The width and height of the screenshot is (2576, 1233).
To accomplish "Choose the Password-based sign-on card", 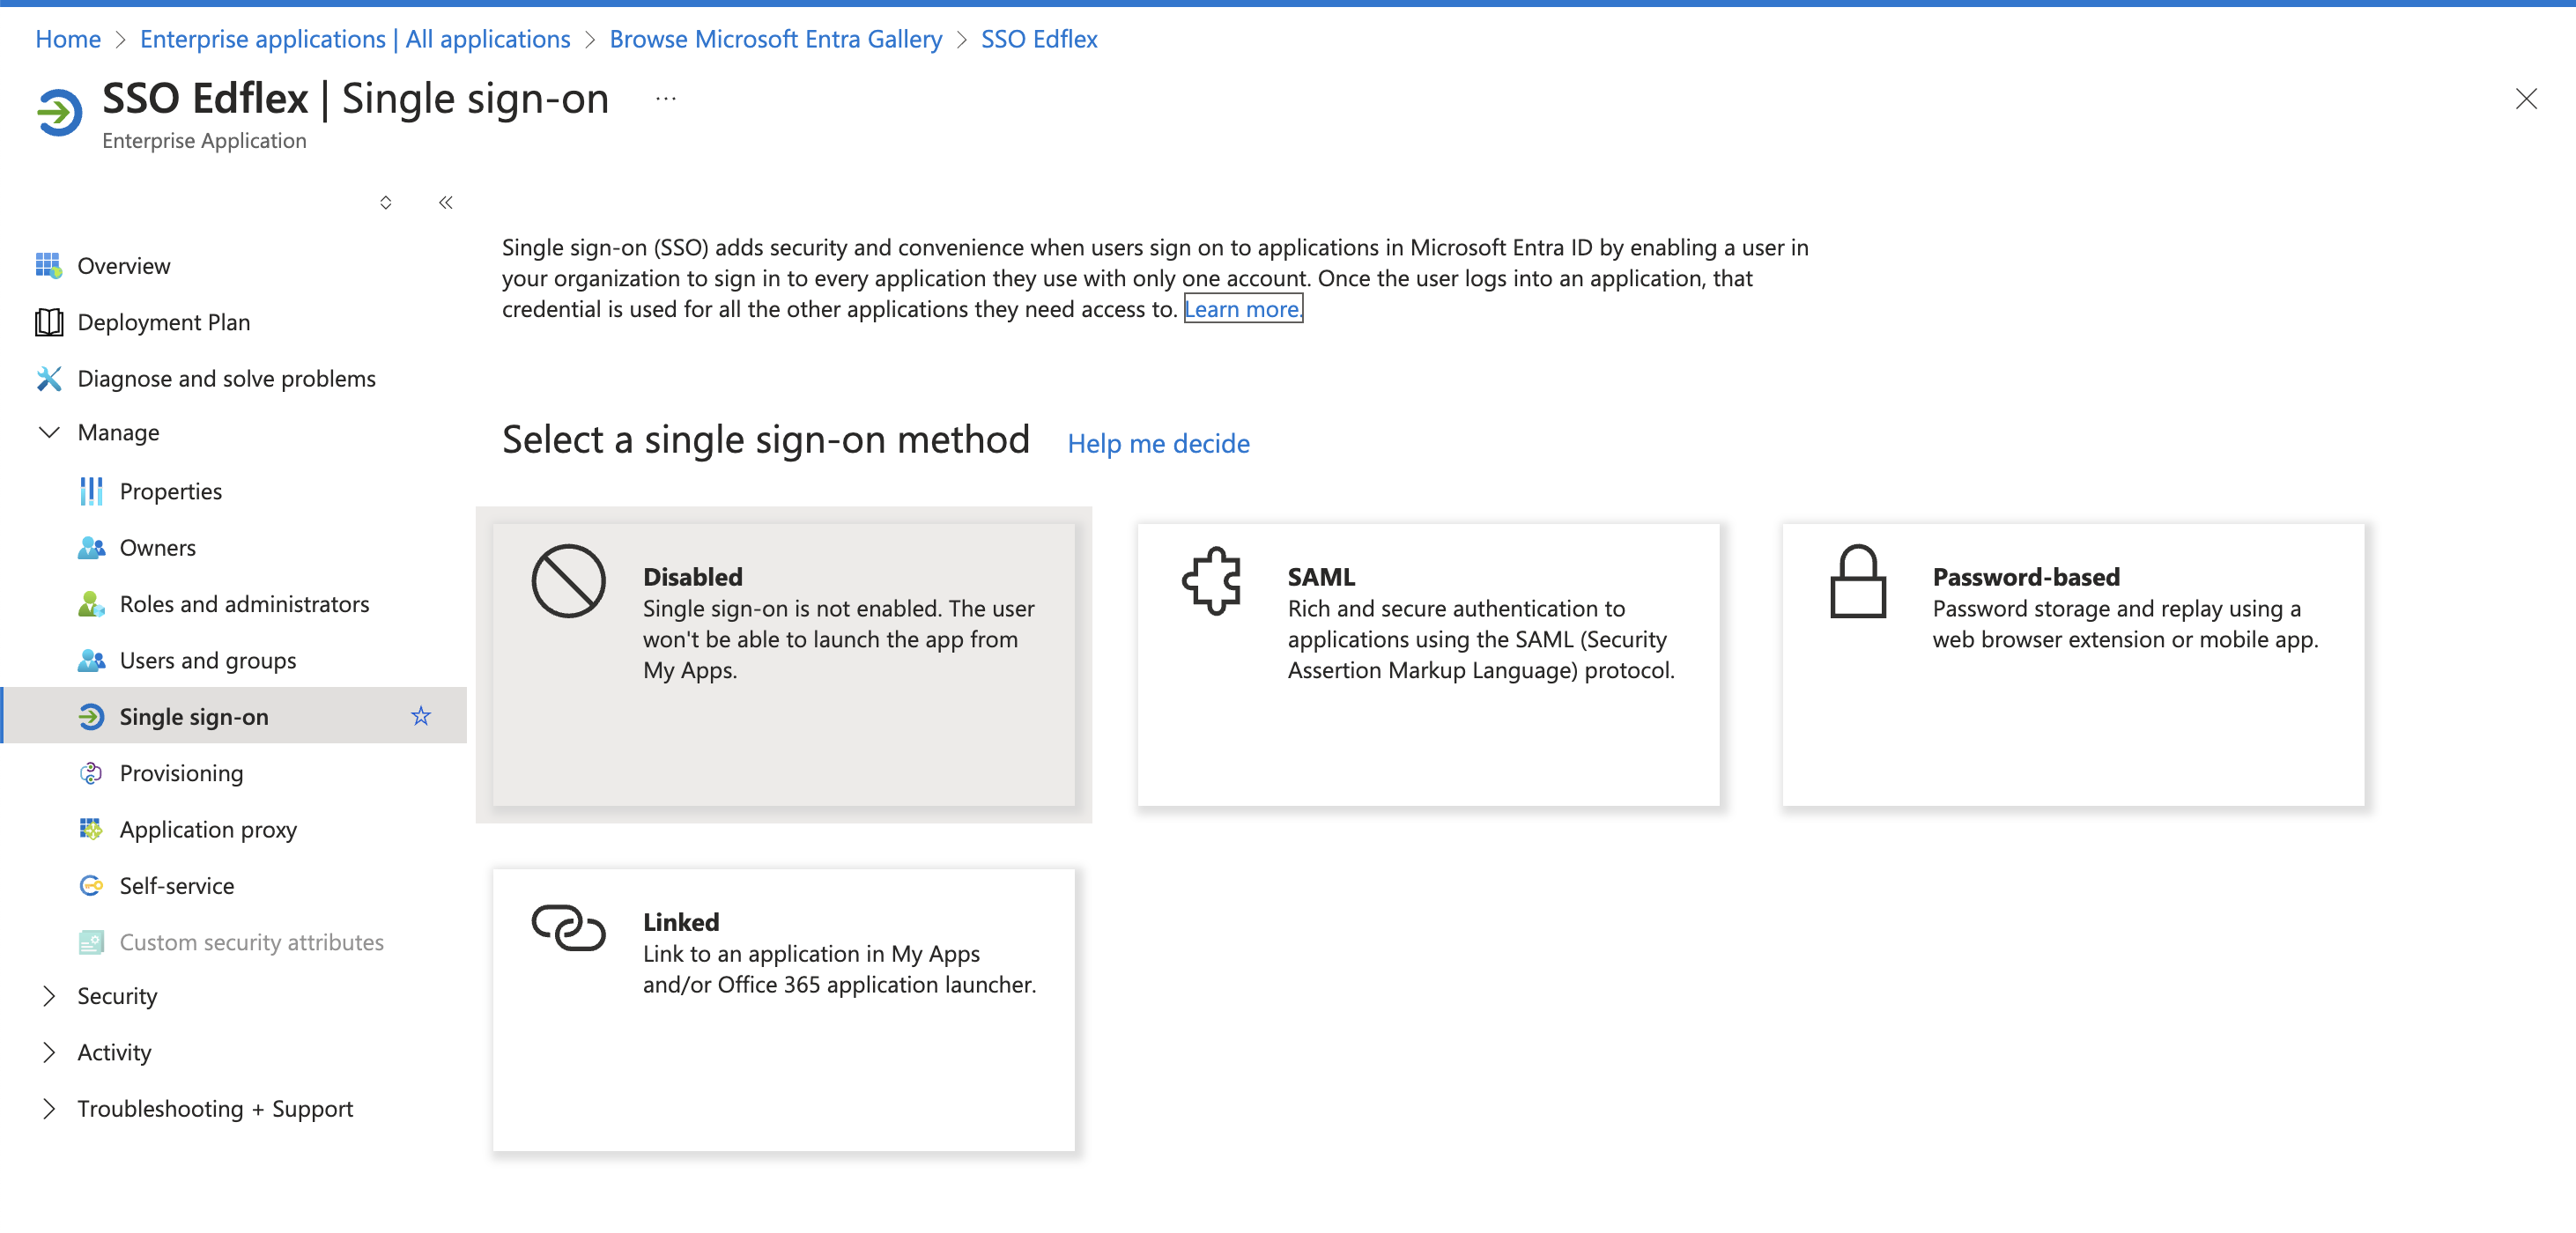I will [x=2073, y=665].
